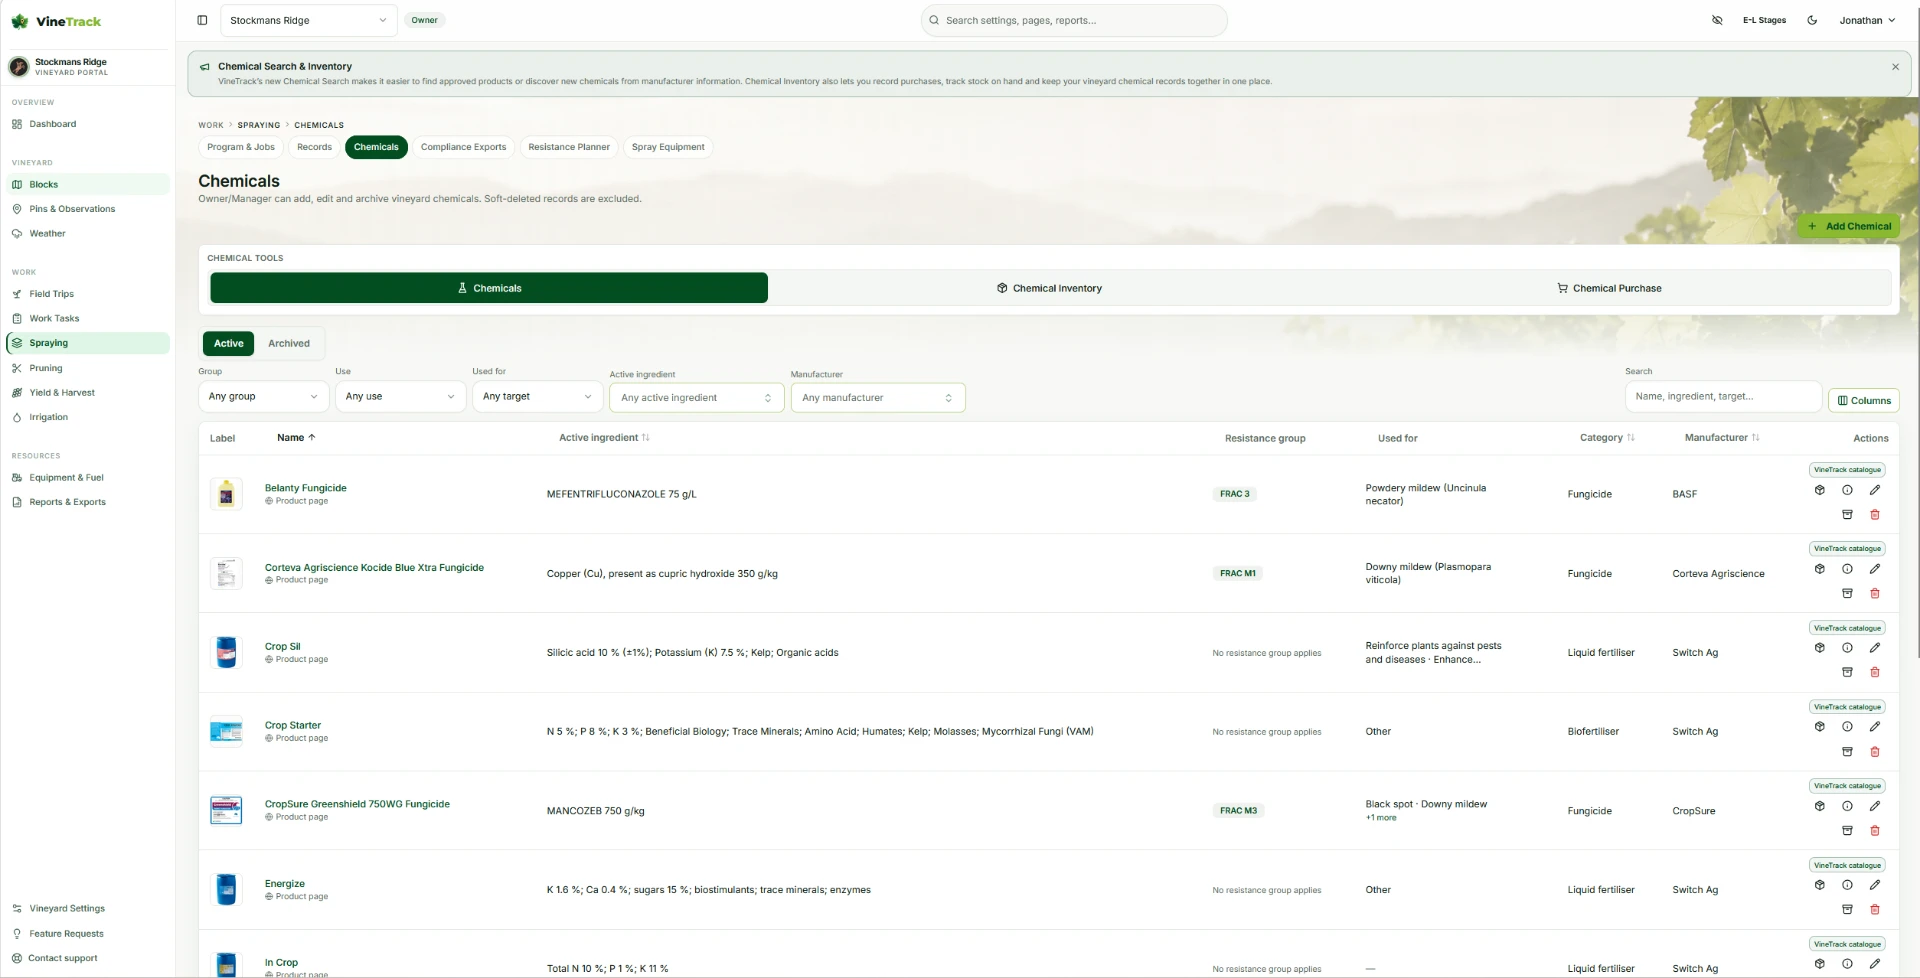Edit Belanty Fungicide with pencil icon

pyautogui.click(x=1875, y=490)
